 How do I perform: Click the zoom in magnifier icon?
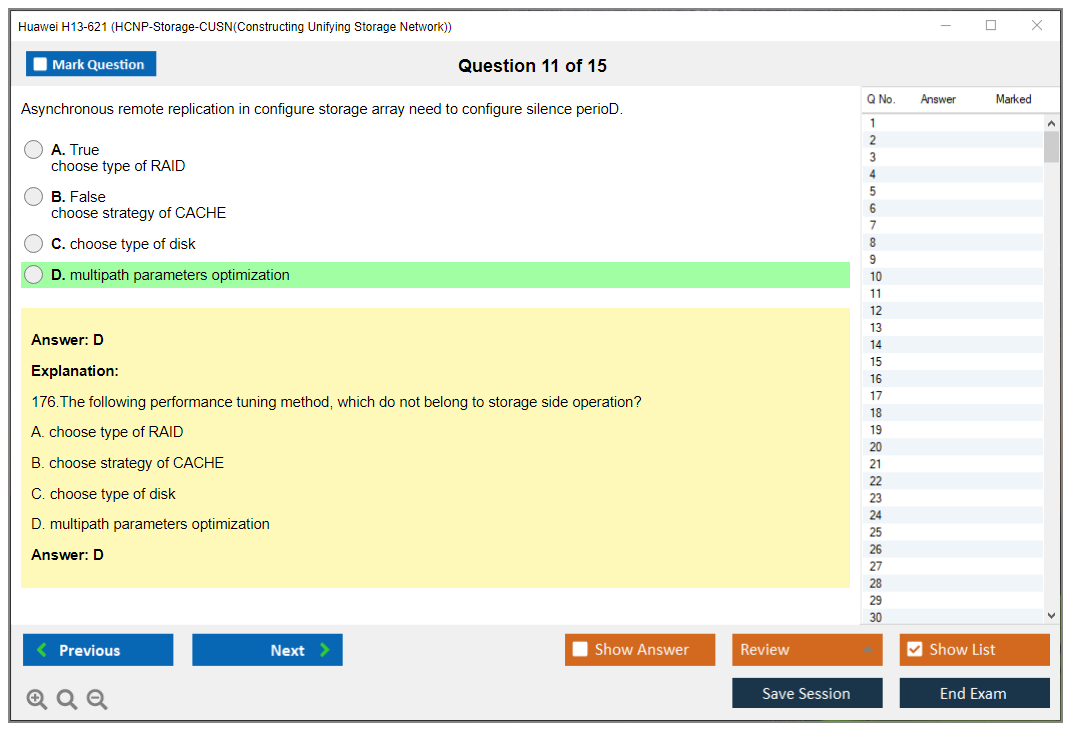(37, 700)
